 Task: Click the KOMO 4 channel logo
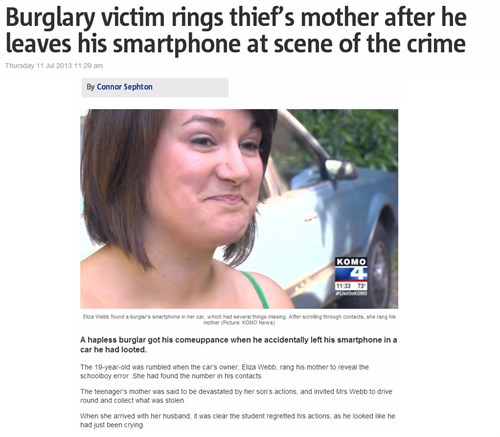tap(351, 277)
